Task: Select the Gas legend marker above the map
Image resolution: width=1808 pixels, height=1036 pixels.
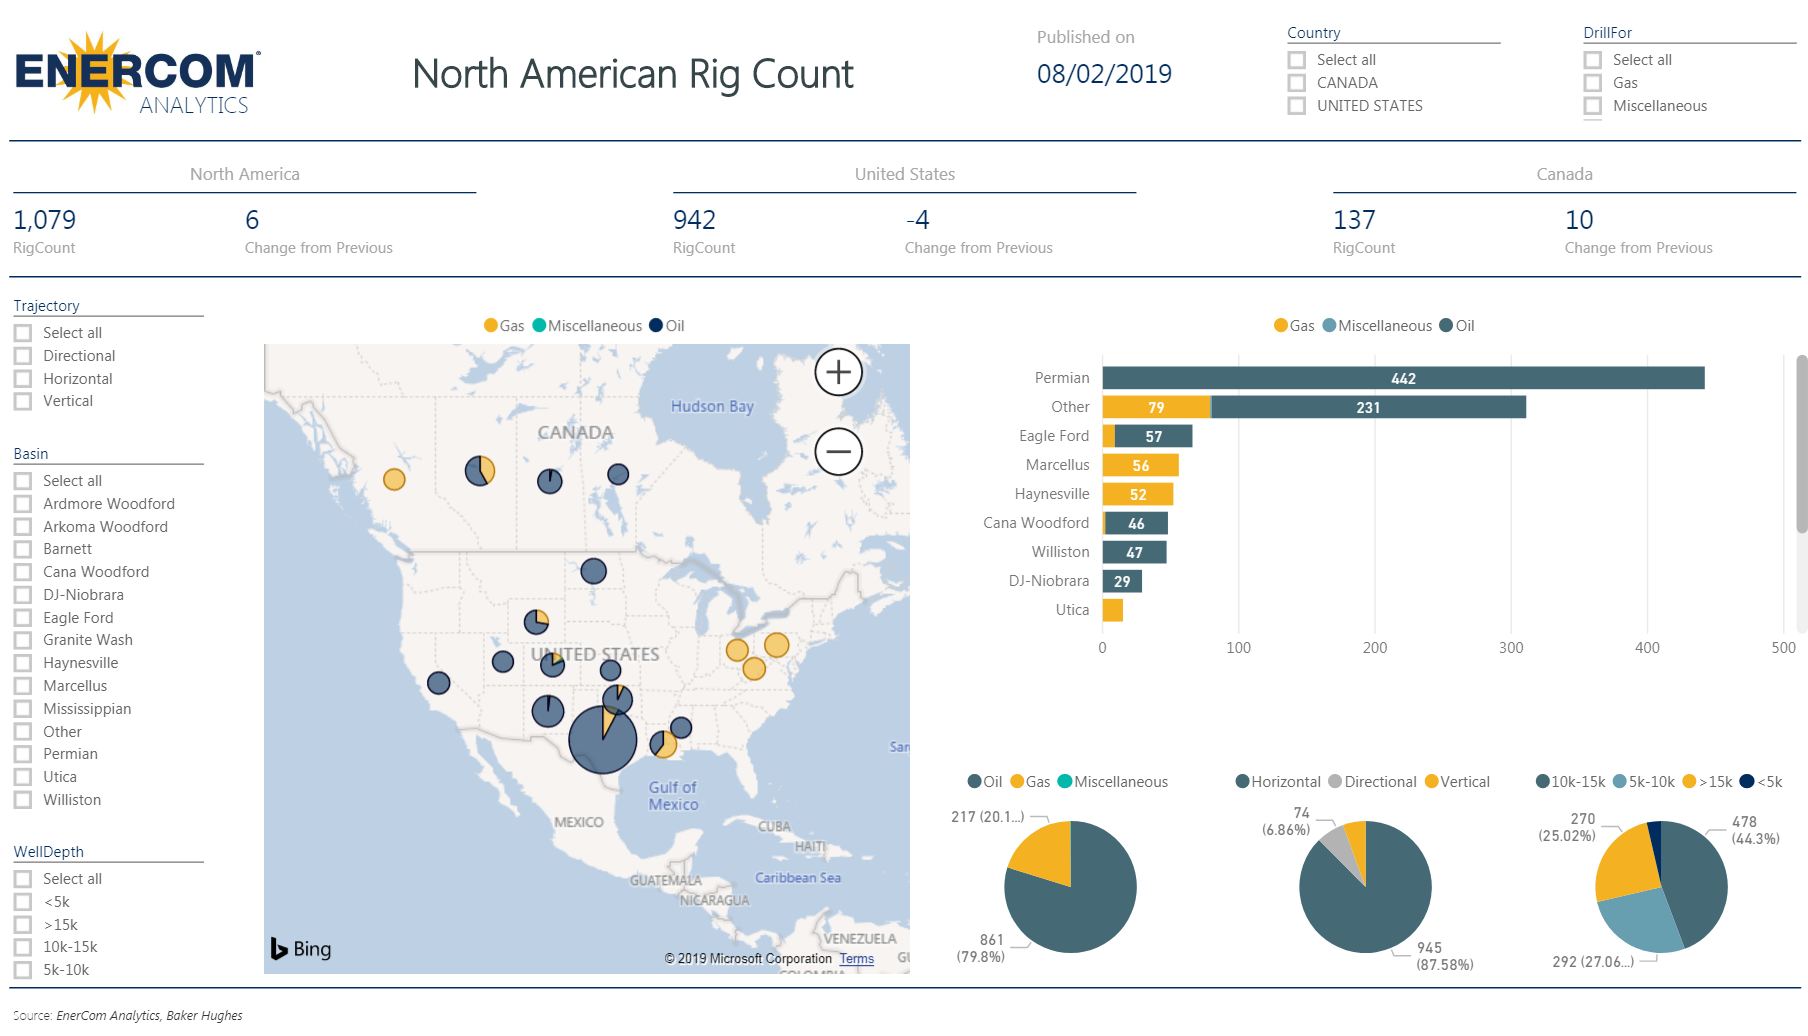Action: coord(490,325)
